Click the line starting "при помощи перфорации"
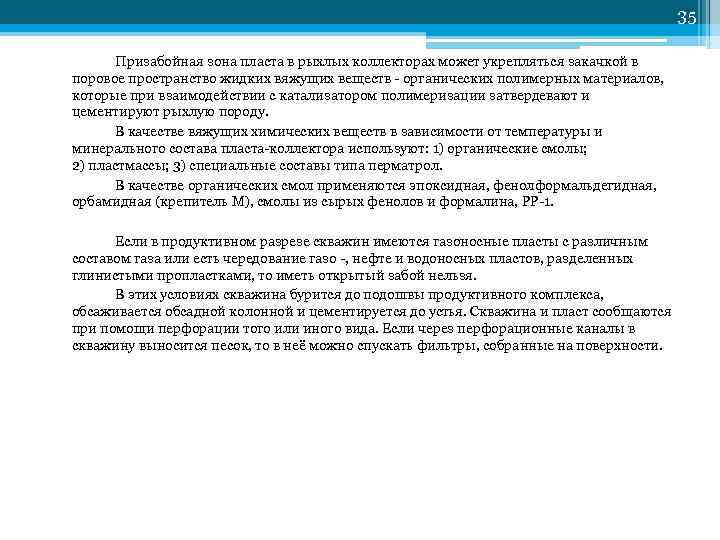 click(354, 329)
